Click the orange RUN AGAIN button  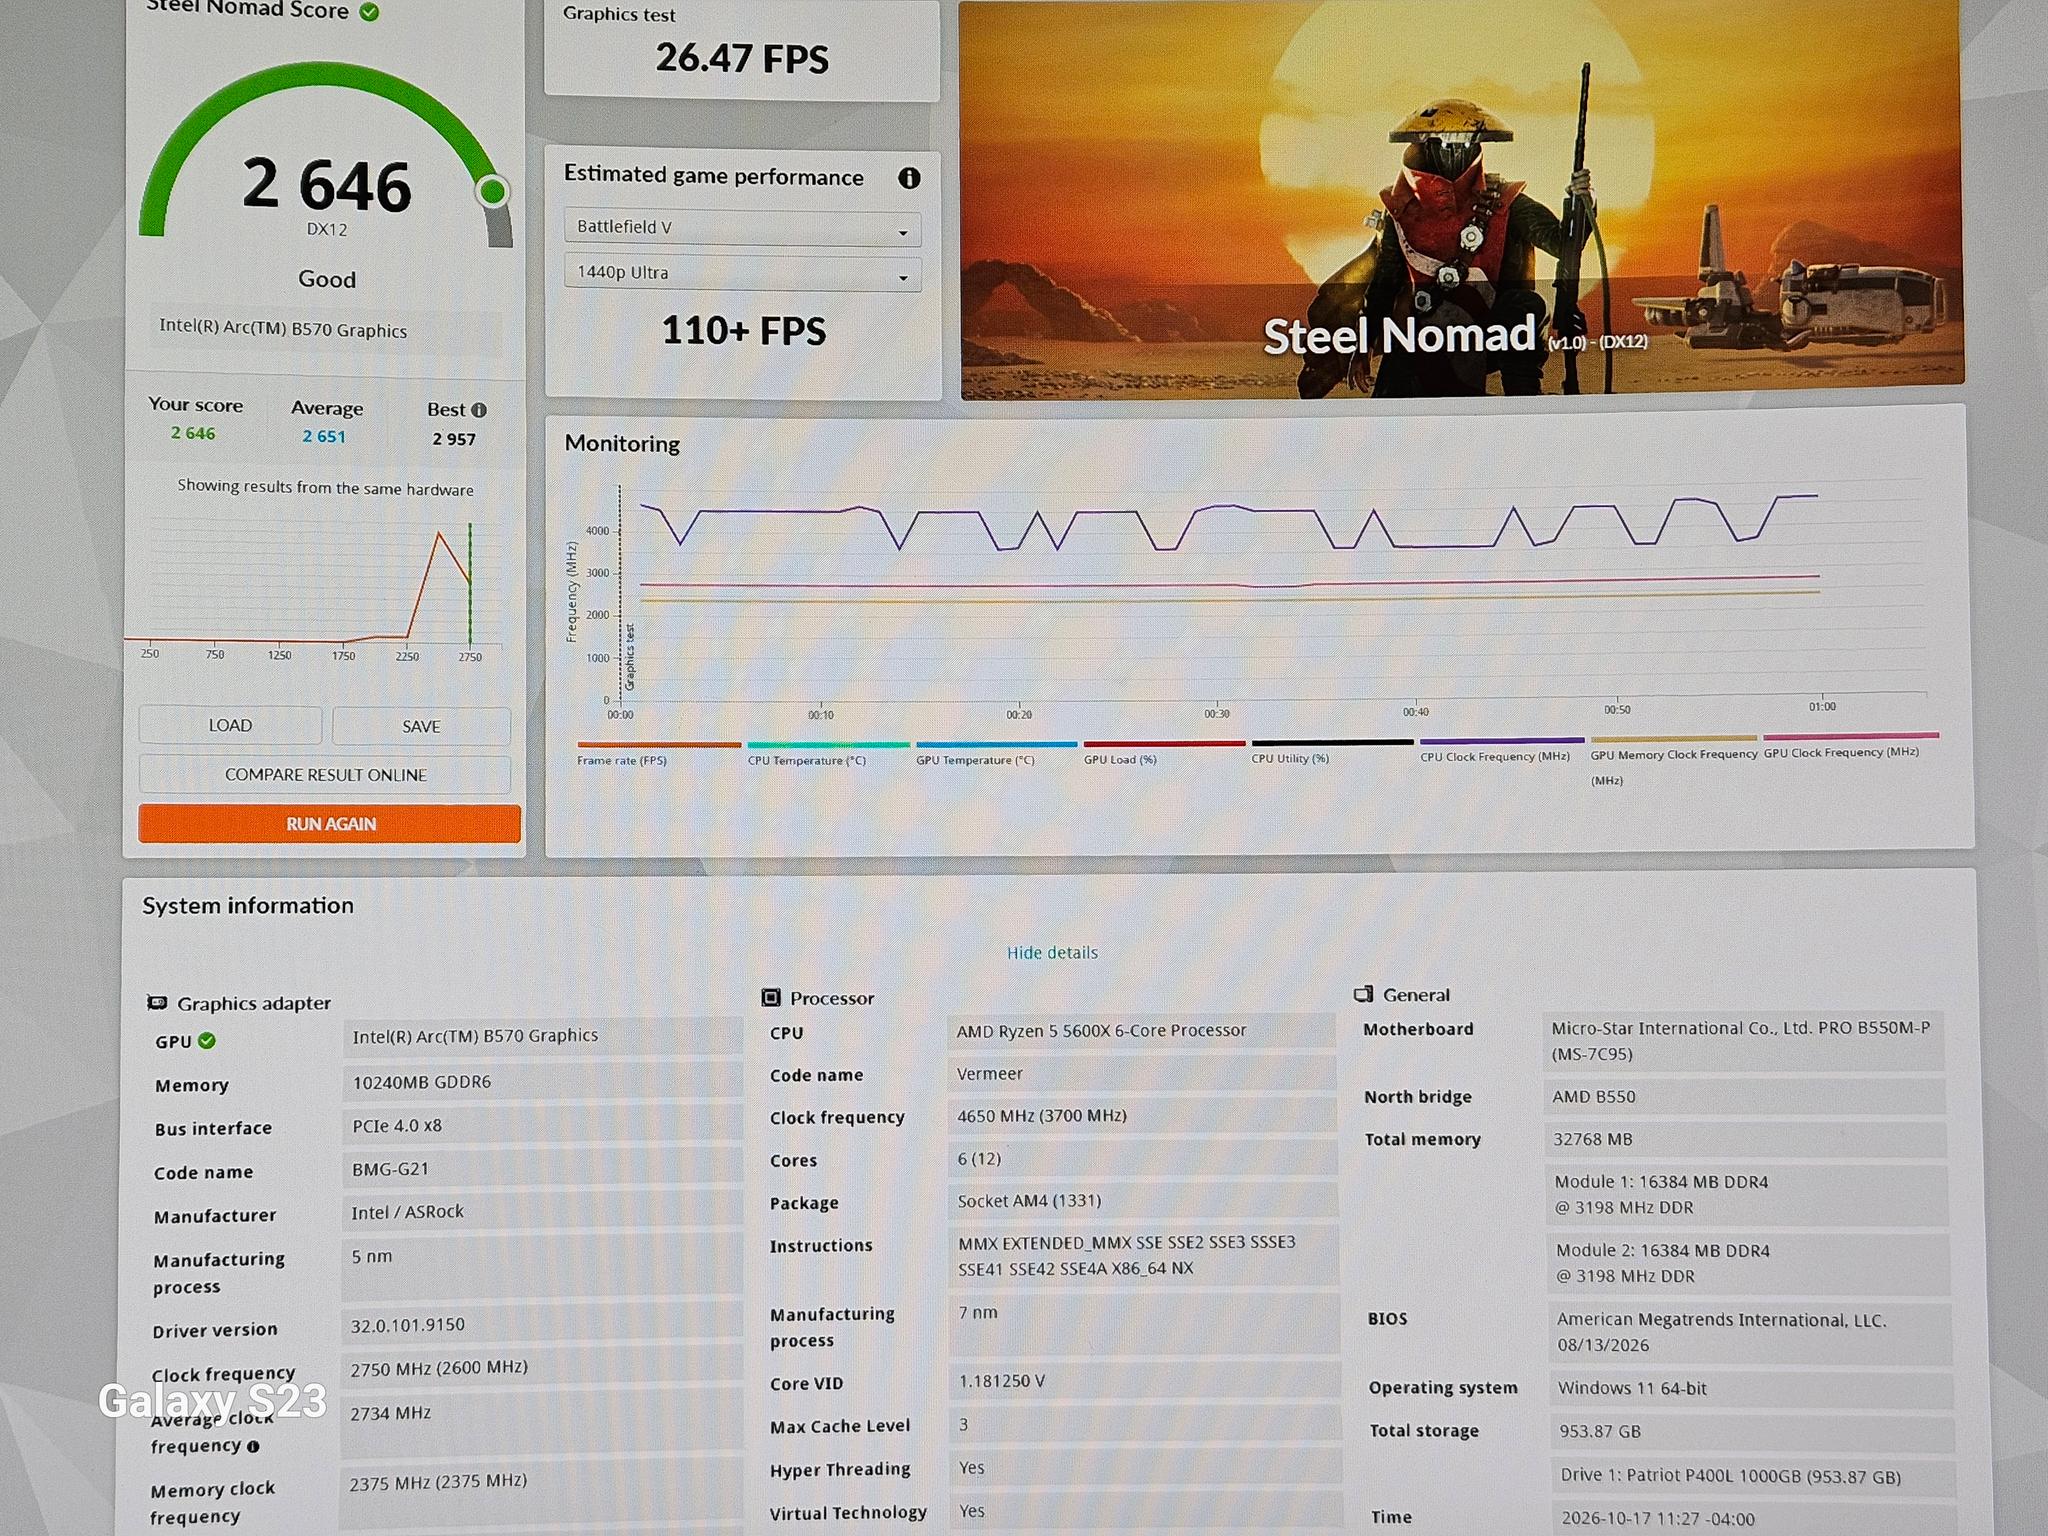tap(330, 824)
